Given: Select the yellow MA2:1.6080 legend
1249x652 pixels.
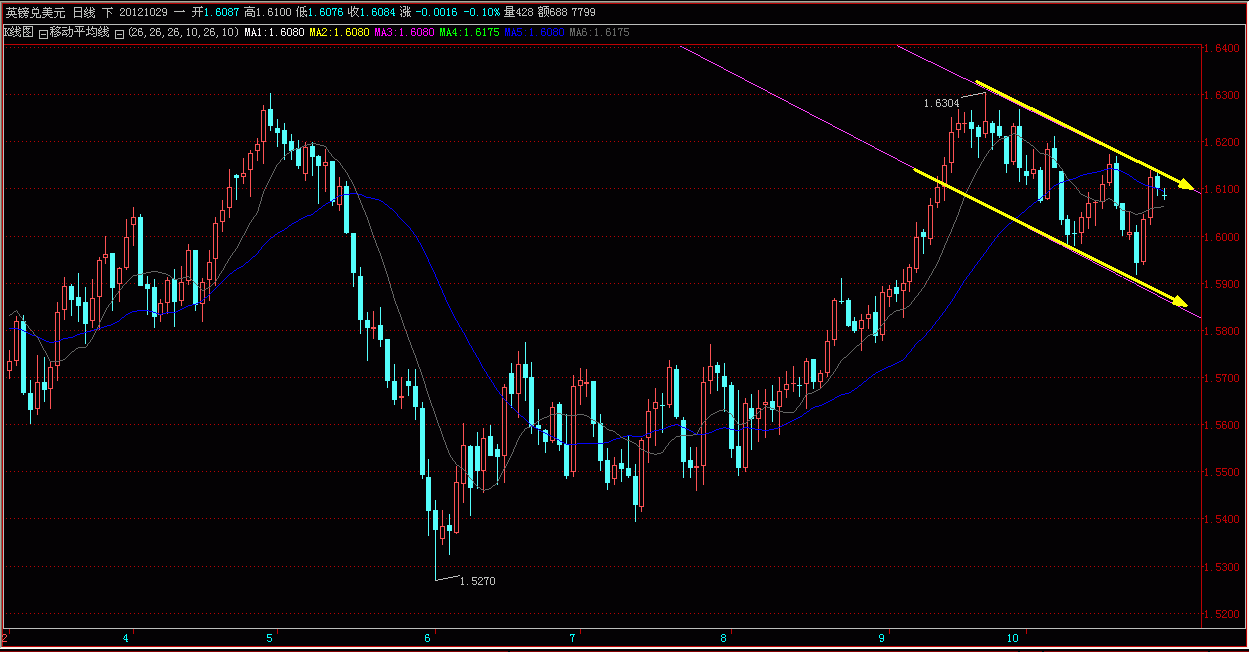Looking at the screenshot, I should point(340,32).
